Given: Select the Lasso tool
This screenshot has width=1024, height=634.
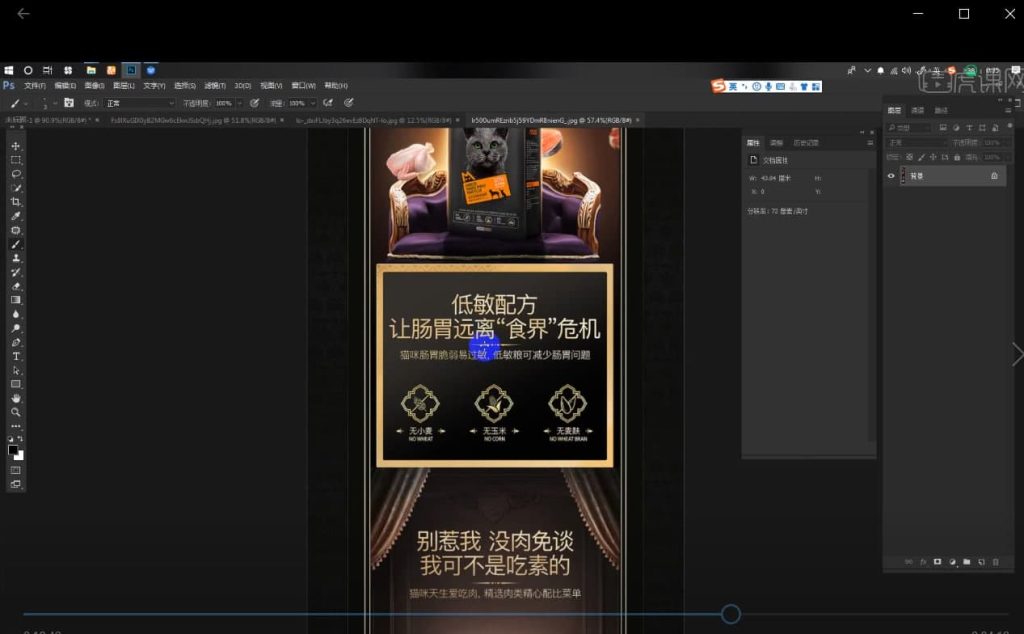Looking at the screenshot, I should (x=16, y=174).
